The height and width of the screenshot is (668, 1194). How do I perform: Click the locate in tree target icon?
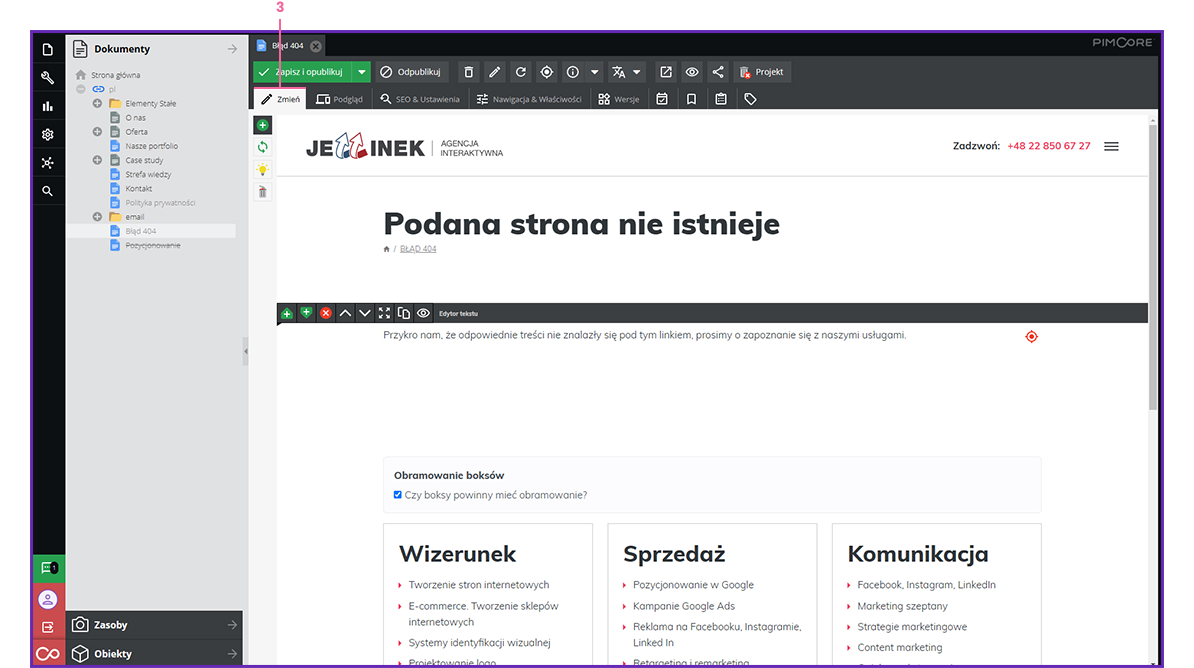click(x=546, y=72)
